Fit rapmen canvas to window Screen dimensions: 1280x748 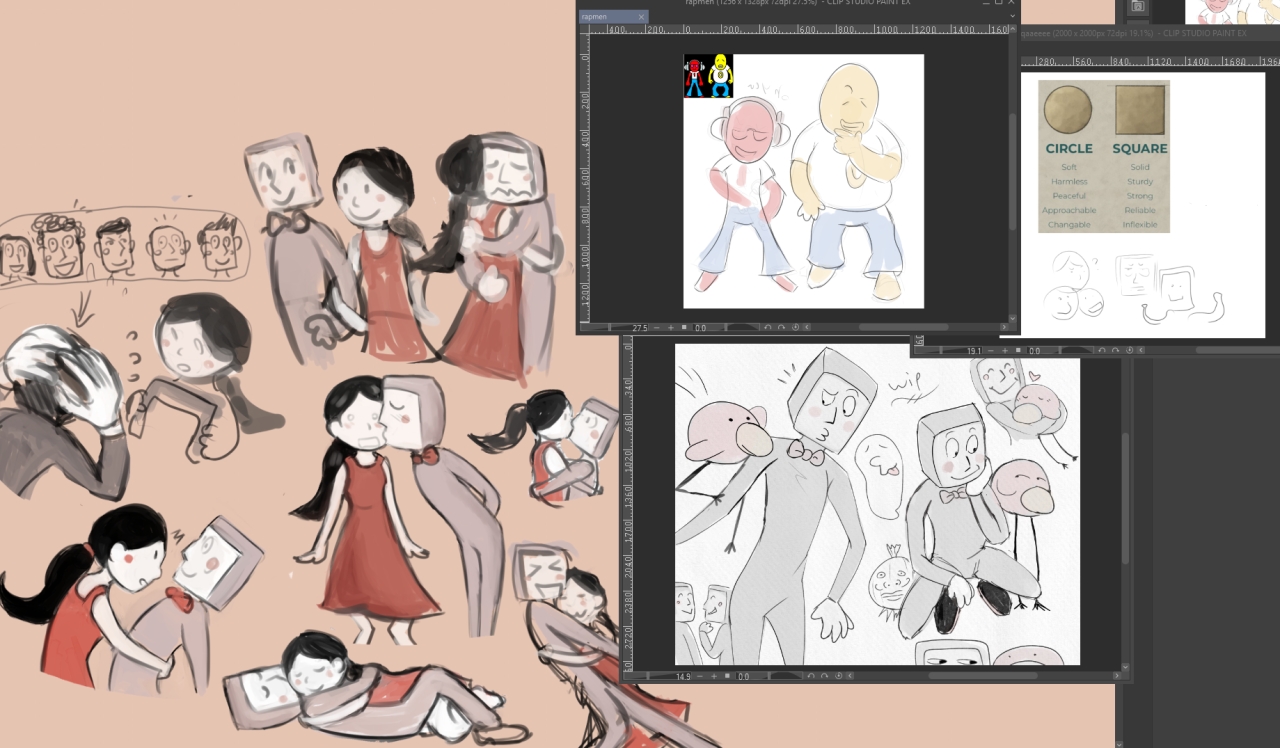[x=684, y=327]
